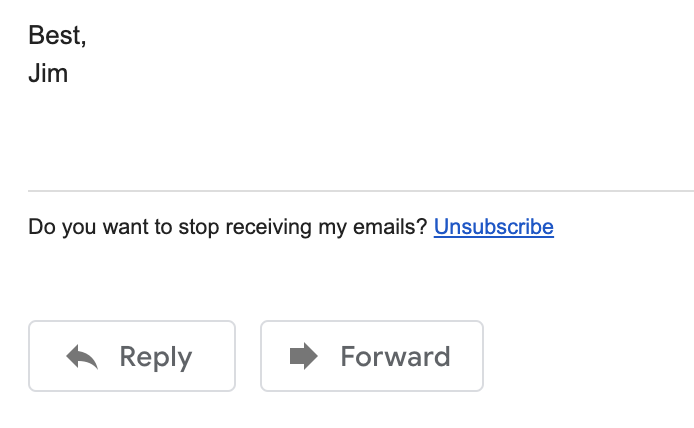
Task: Send this email onward using Forward
Action: point(372,356)
